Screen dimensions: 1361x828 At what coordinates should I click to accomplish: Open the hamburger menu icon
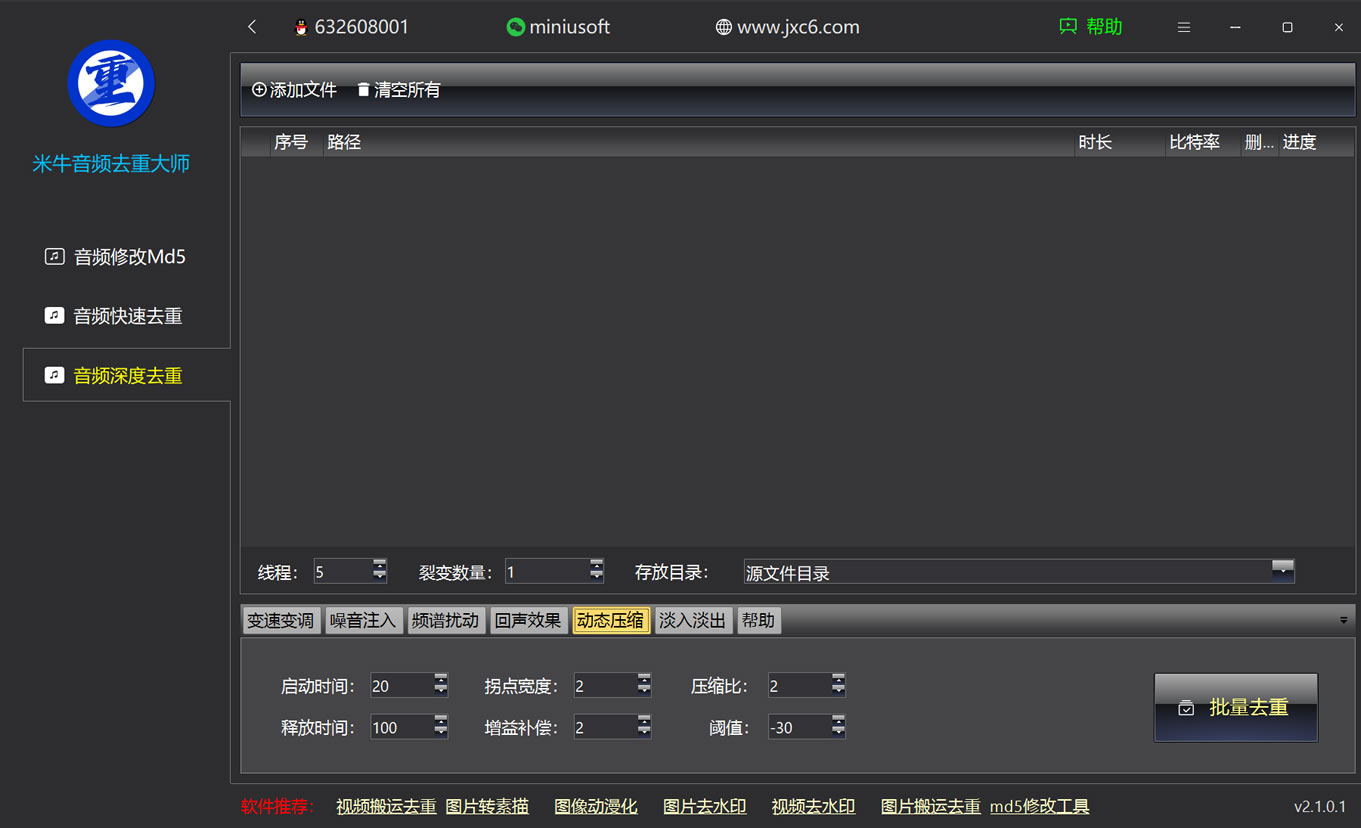(1184, 28)
